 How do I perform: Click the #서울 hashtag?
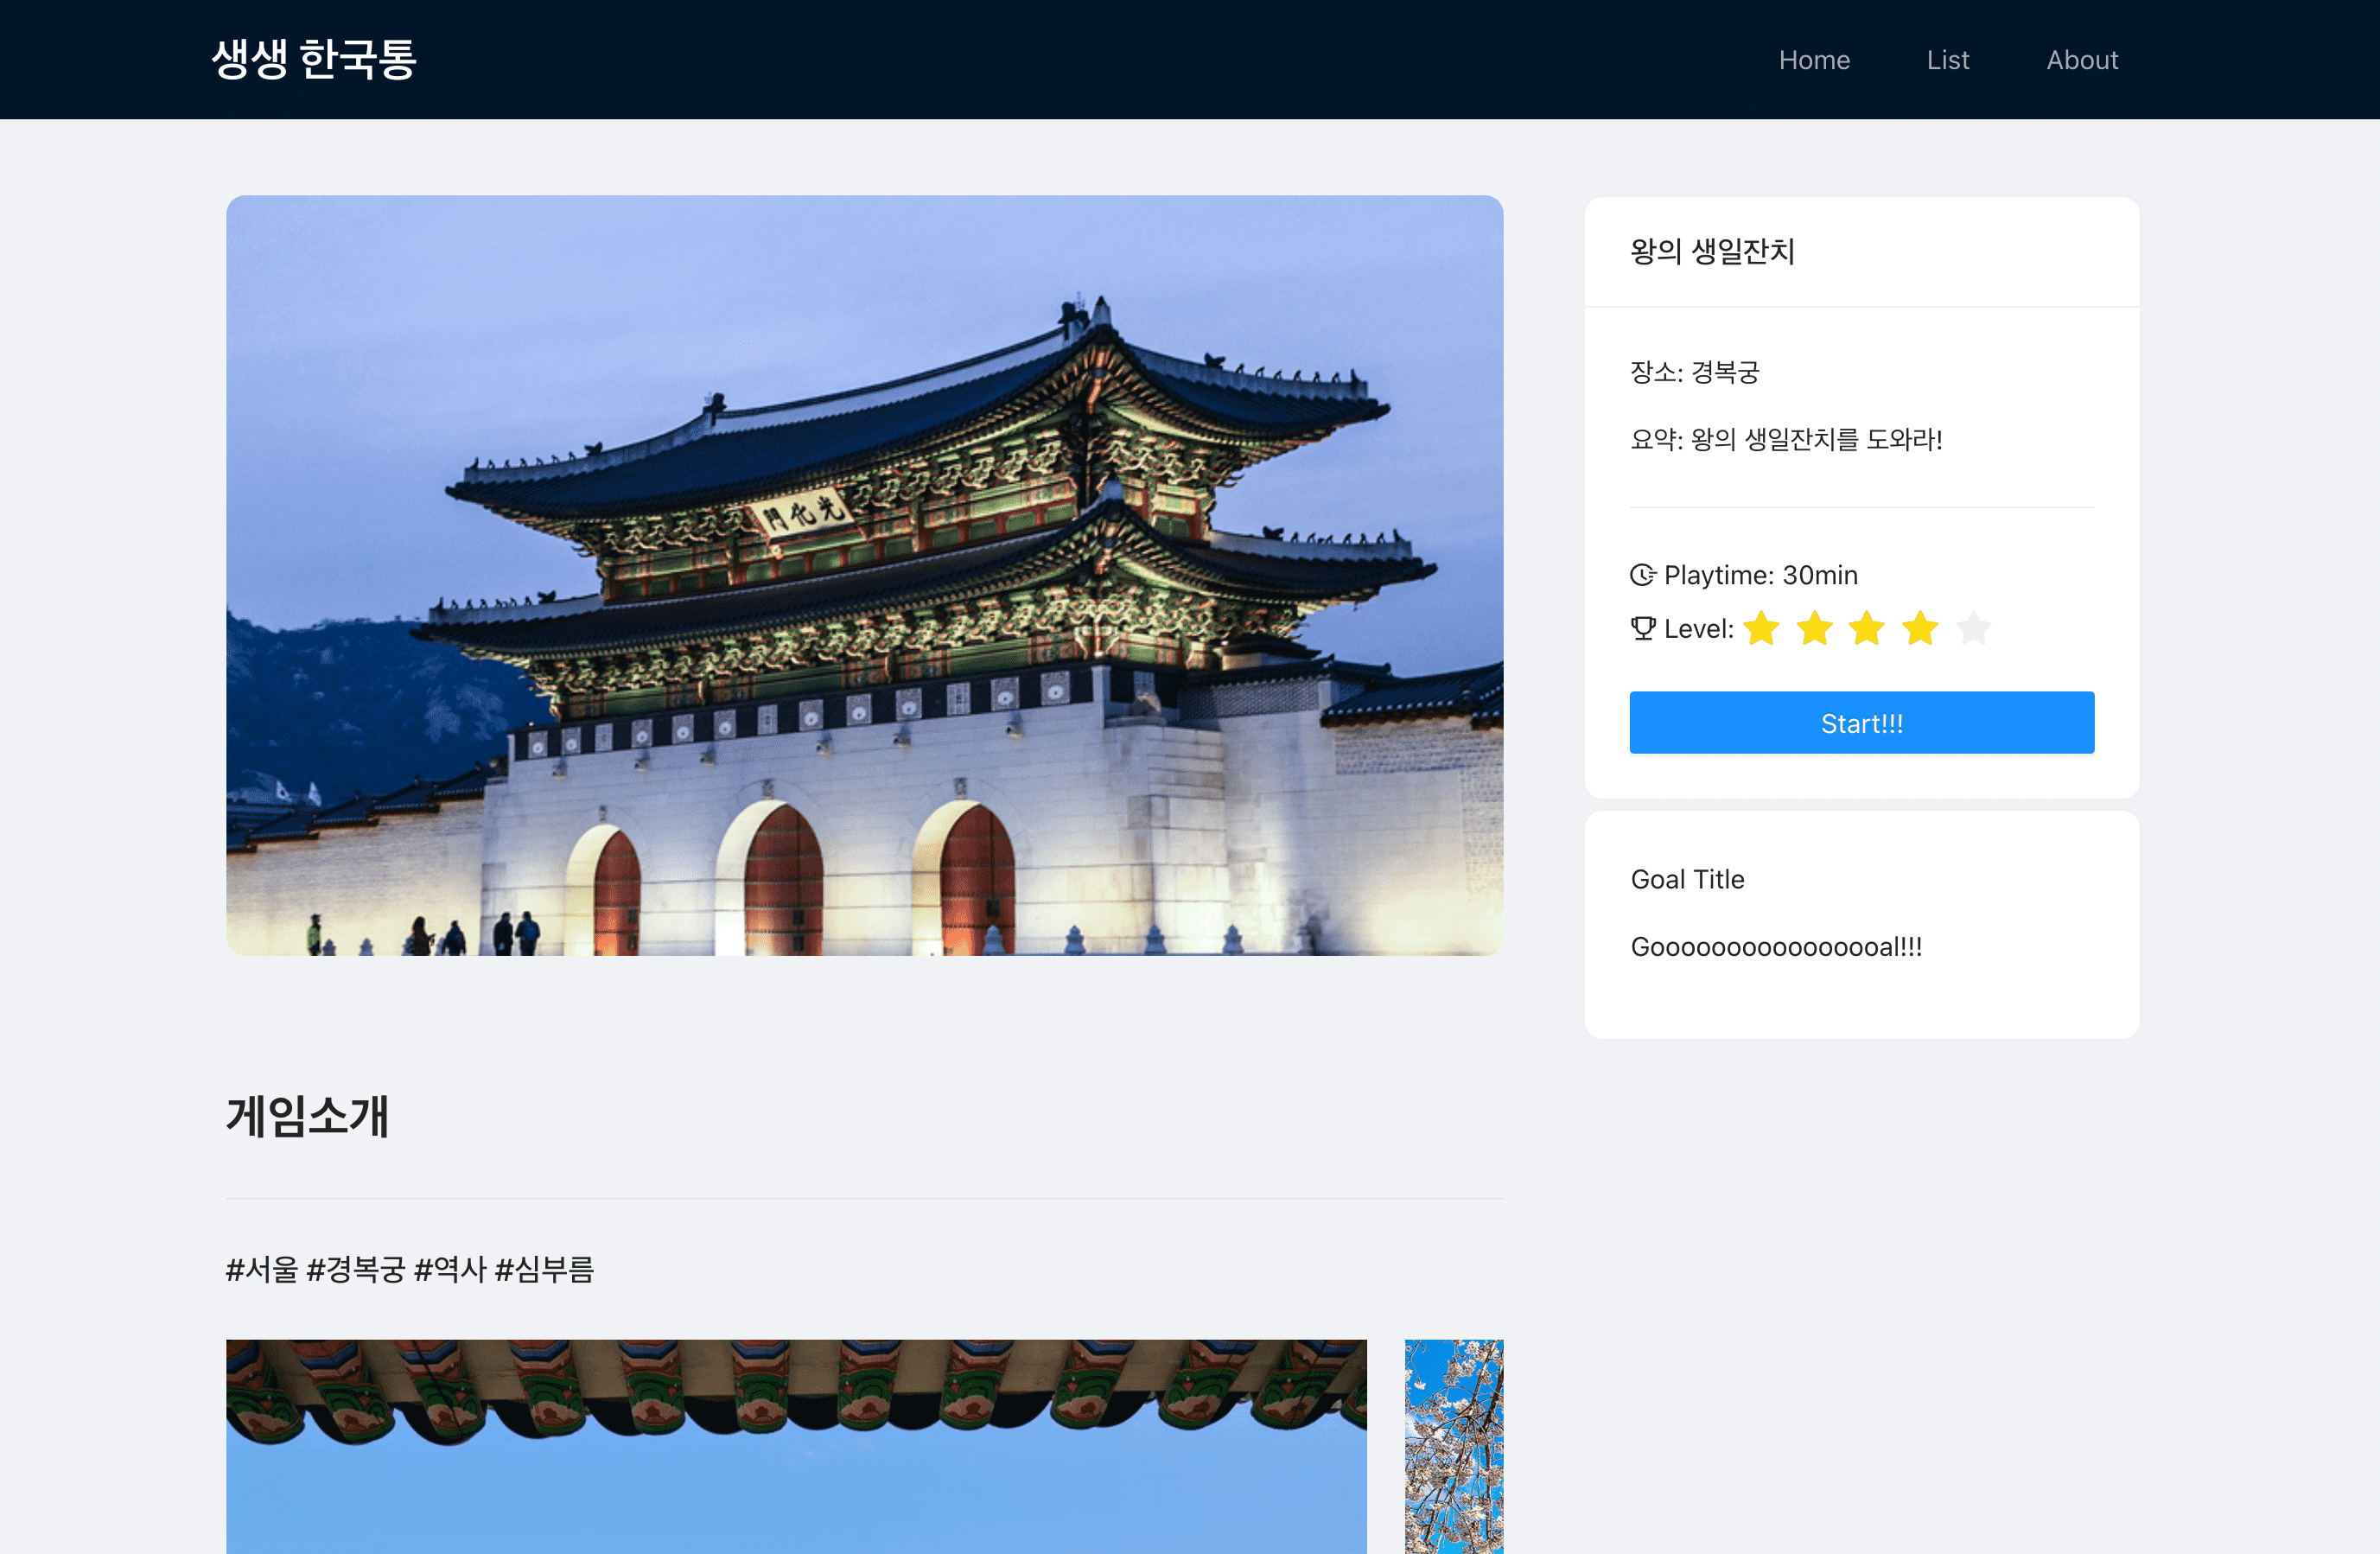(261, 1268)
